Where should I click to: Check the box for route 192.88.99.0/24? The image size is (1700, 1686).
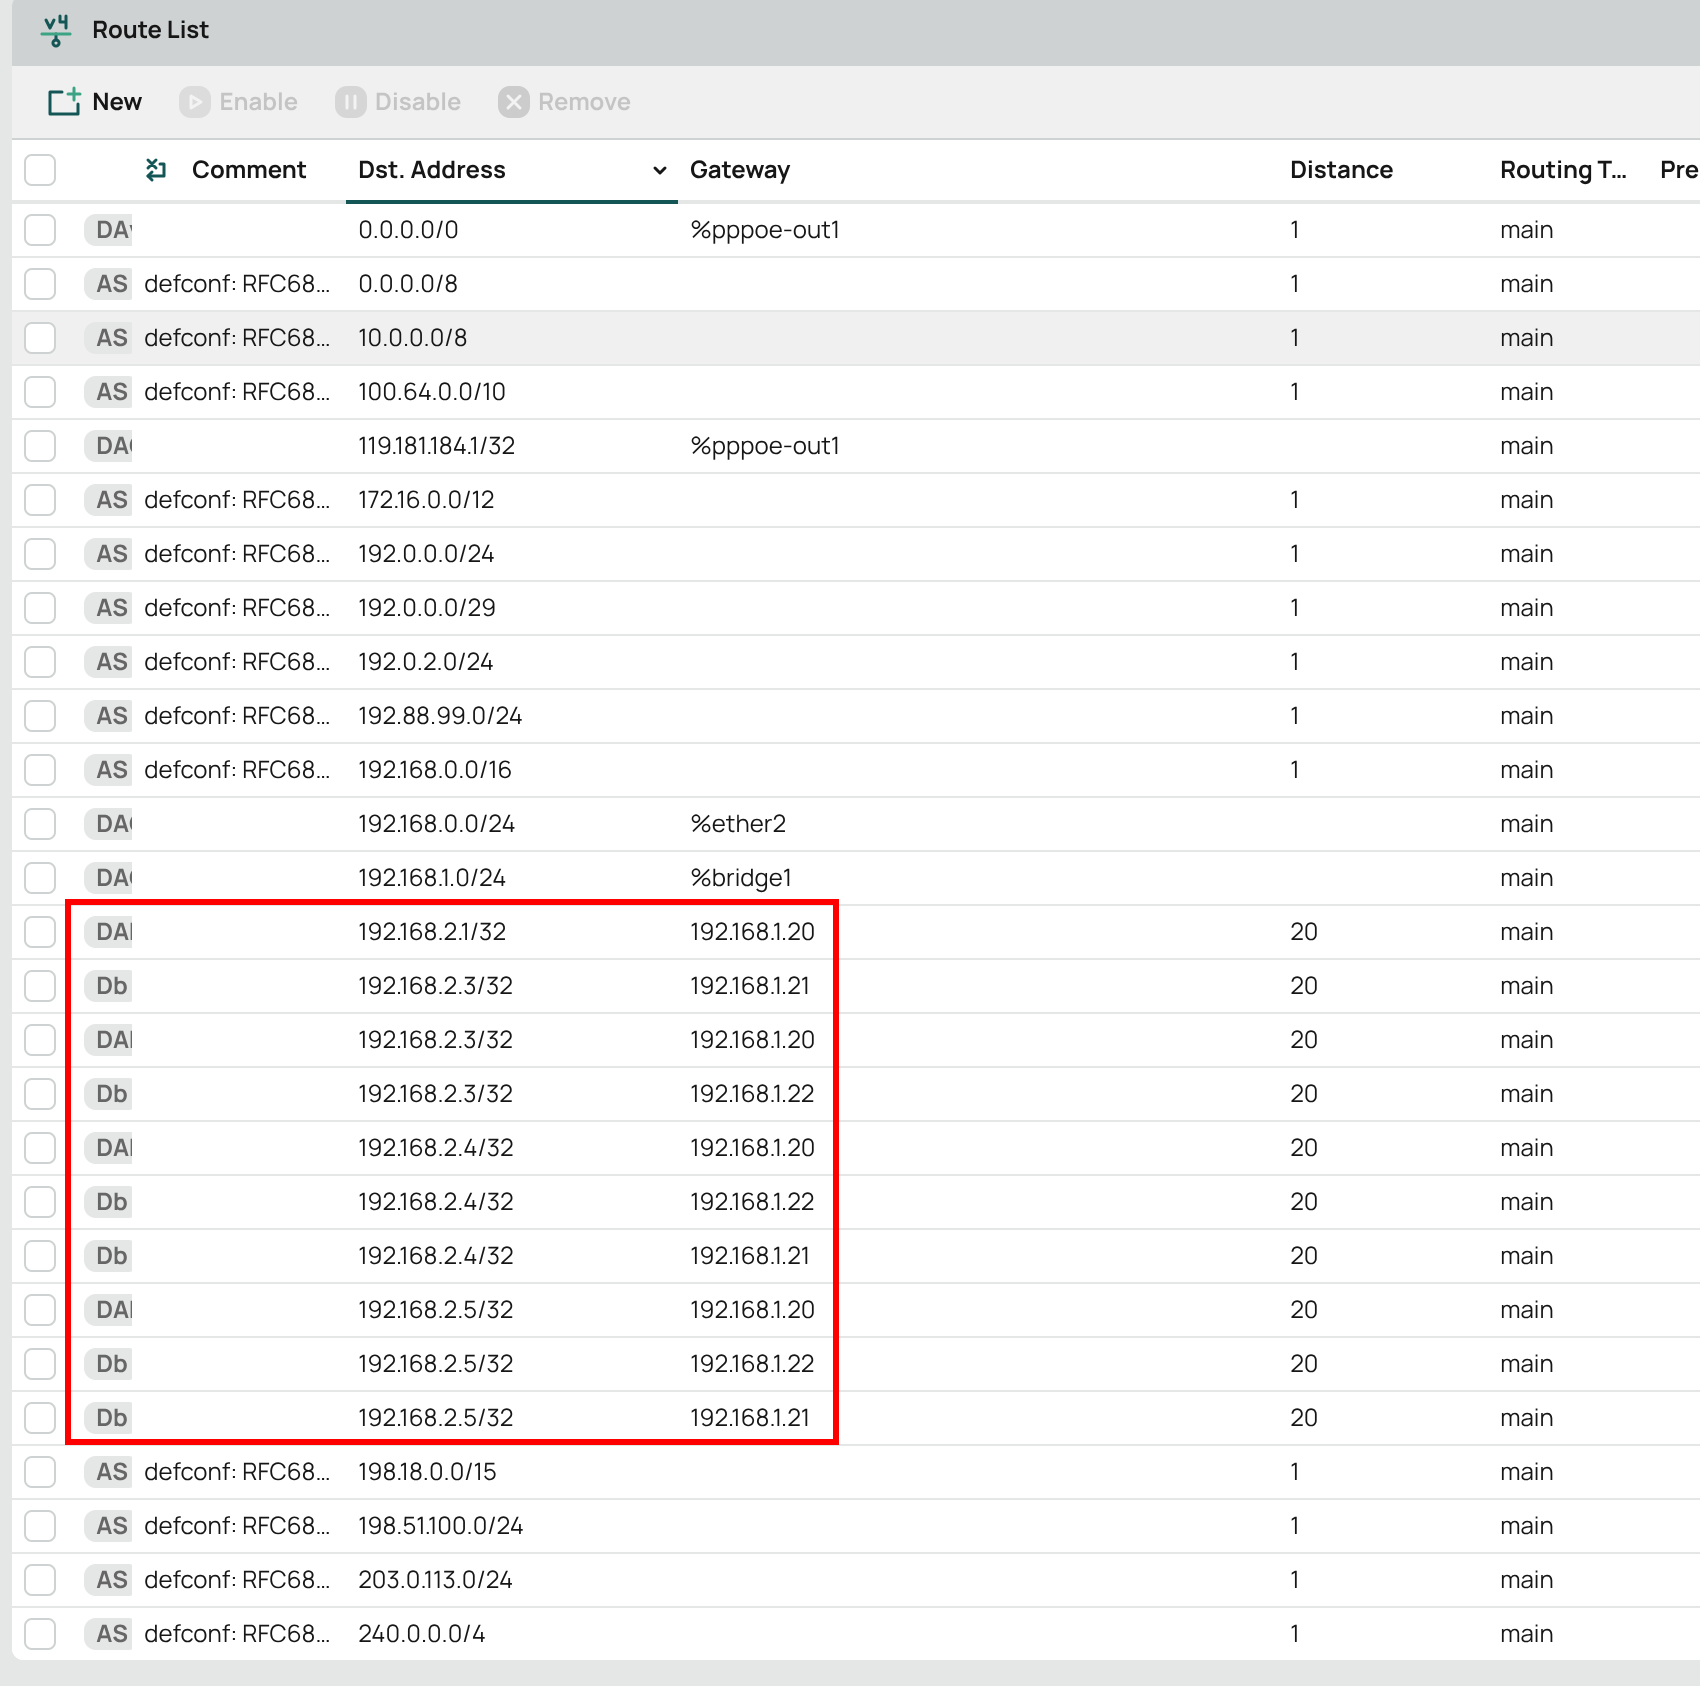tap(40, 716)
